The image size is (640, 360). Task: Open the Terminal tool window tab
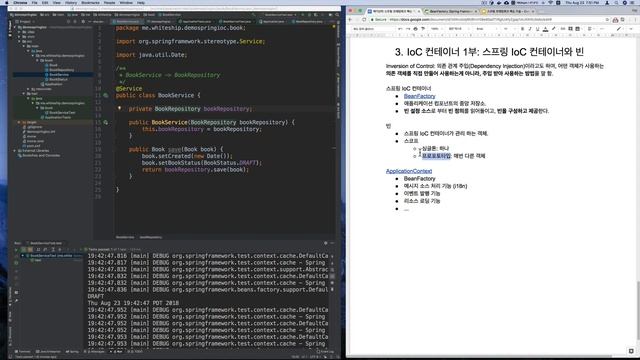coord(22,351)
